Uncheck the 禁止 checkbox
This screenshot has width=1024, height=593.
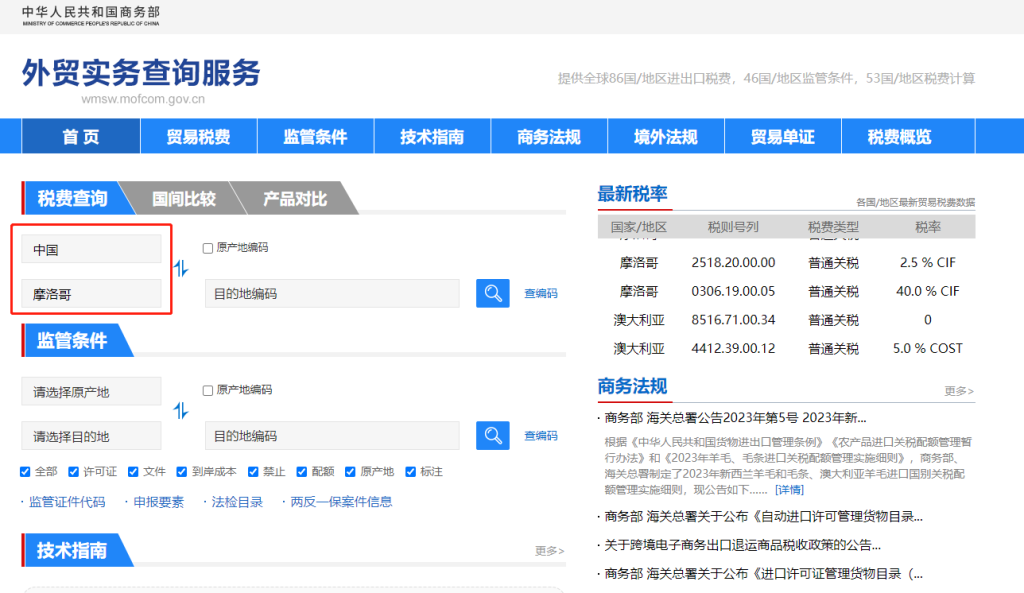(253, 472)
